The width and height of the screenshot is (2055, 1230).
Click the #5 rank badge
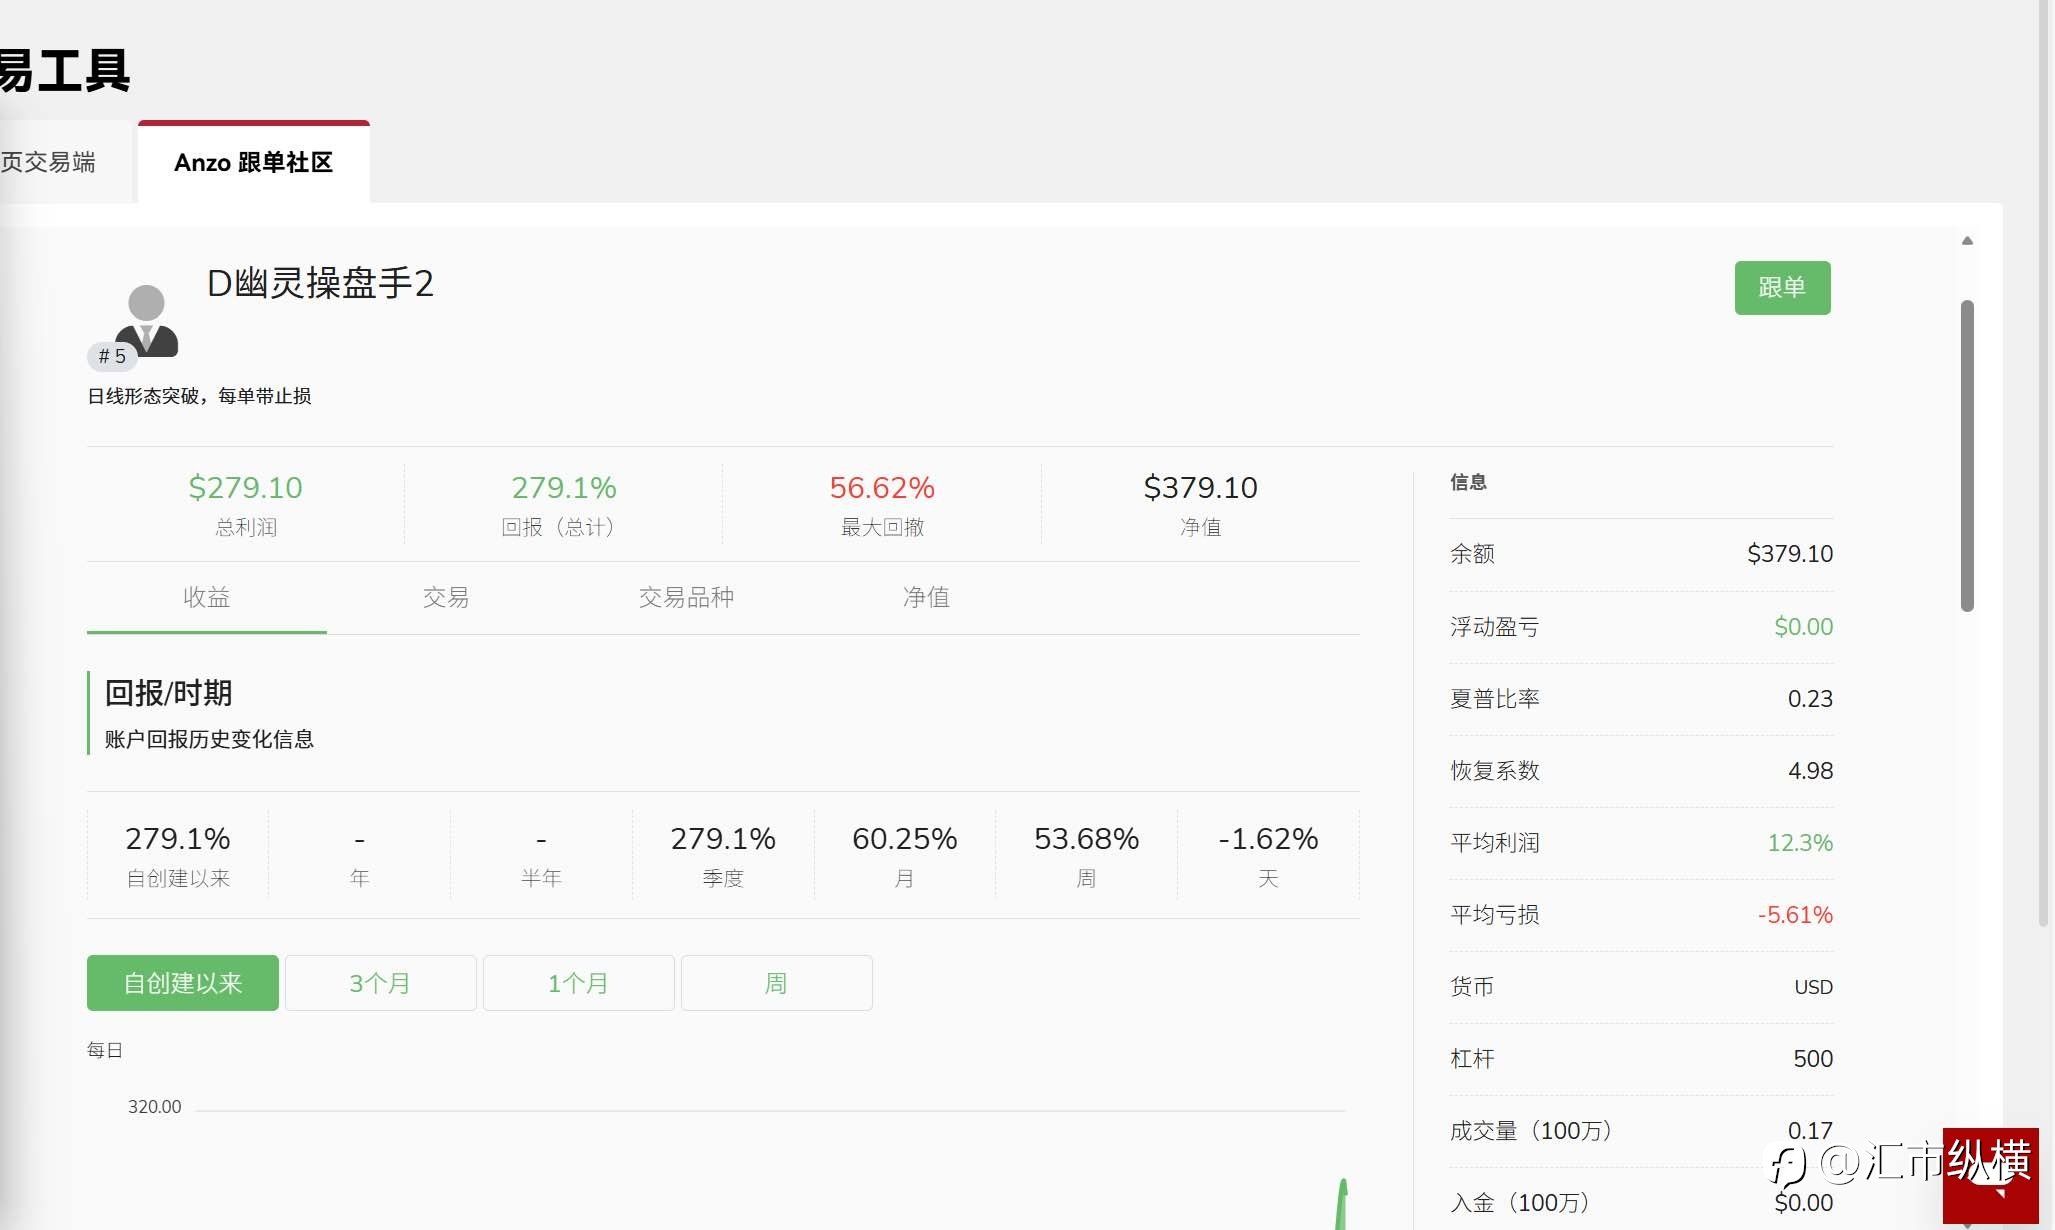tap(112, 356)
